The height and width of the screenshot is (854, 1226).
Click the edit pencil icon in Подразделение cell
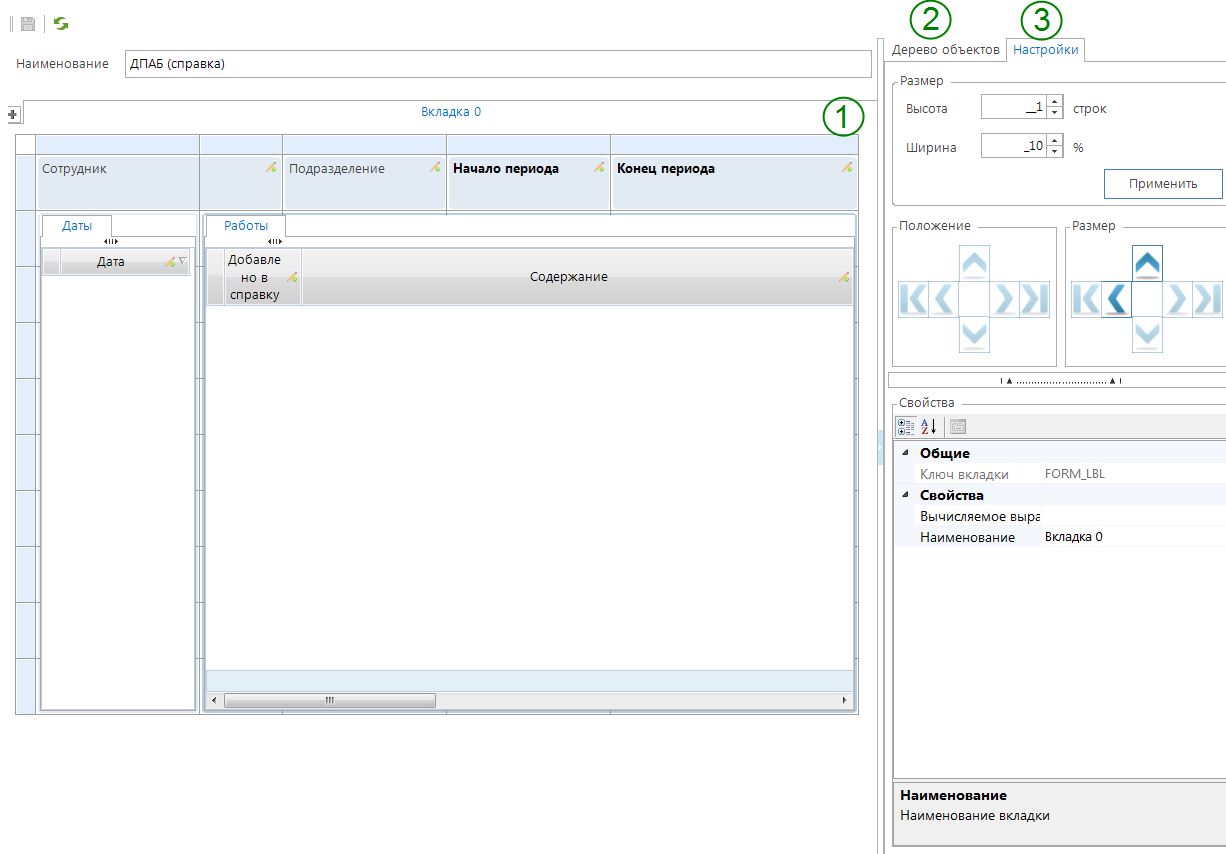tap(435, 168)
